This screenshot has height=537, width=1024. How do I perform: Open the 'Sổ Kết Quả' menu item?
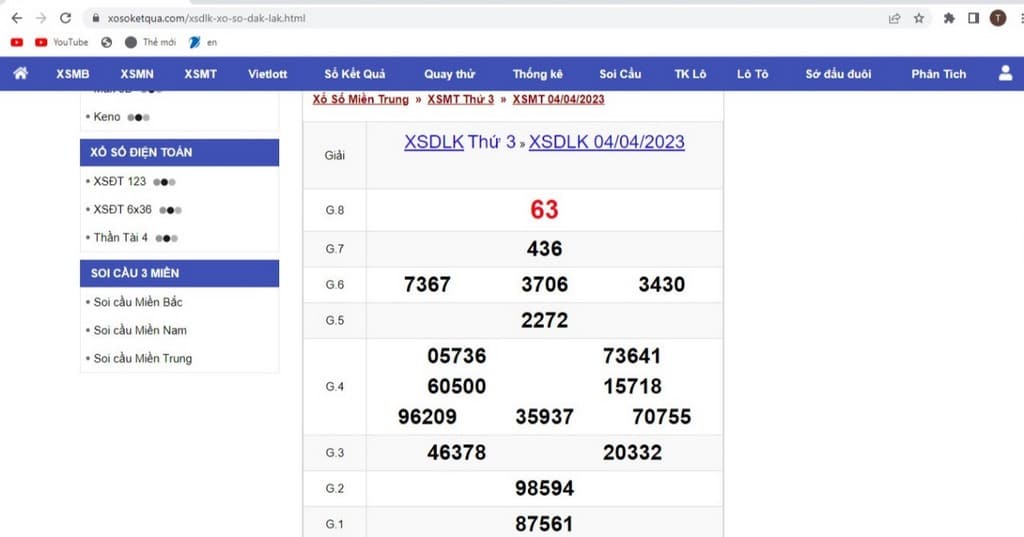coord(355,74)
